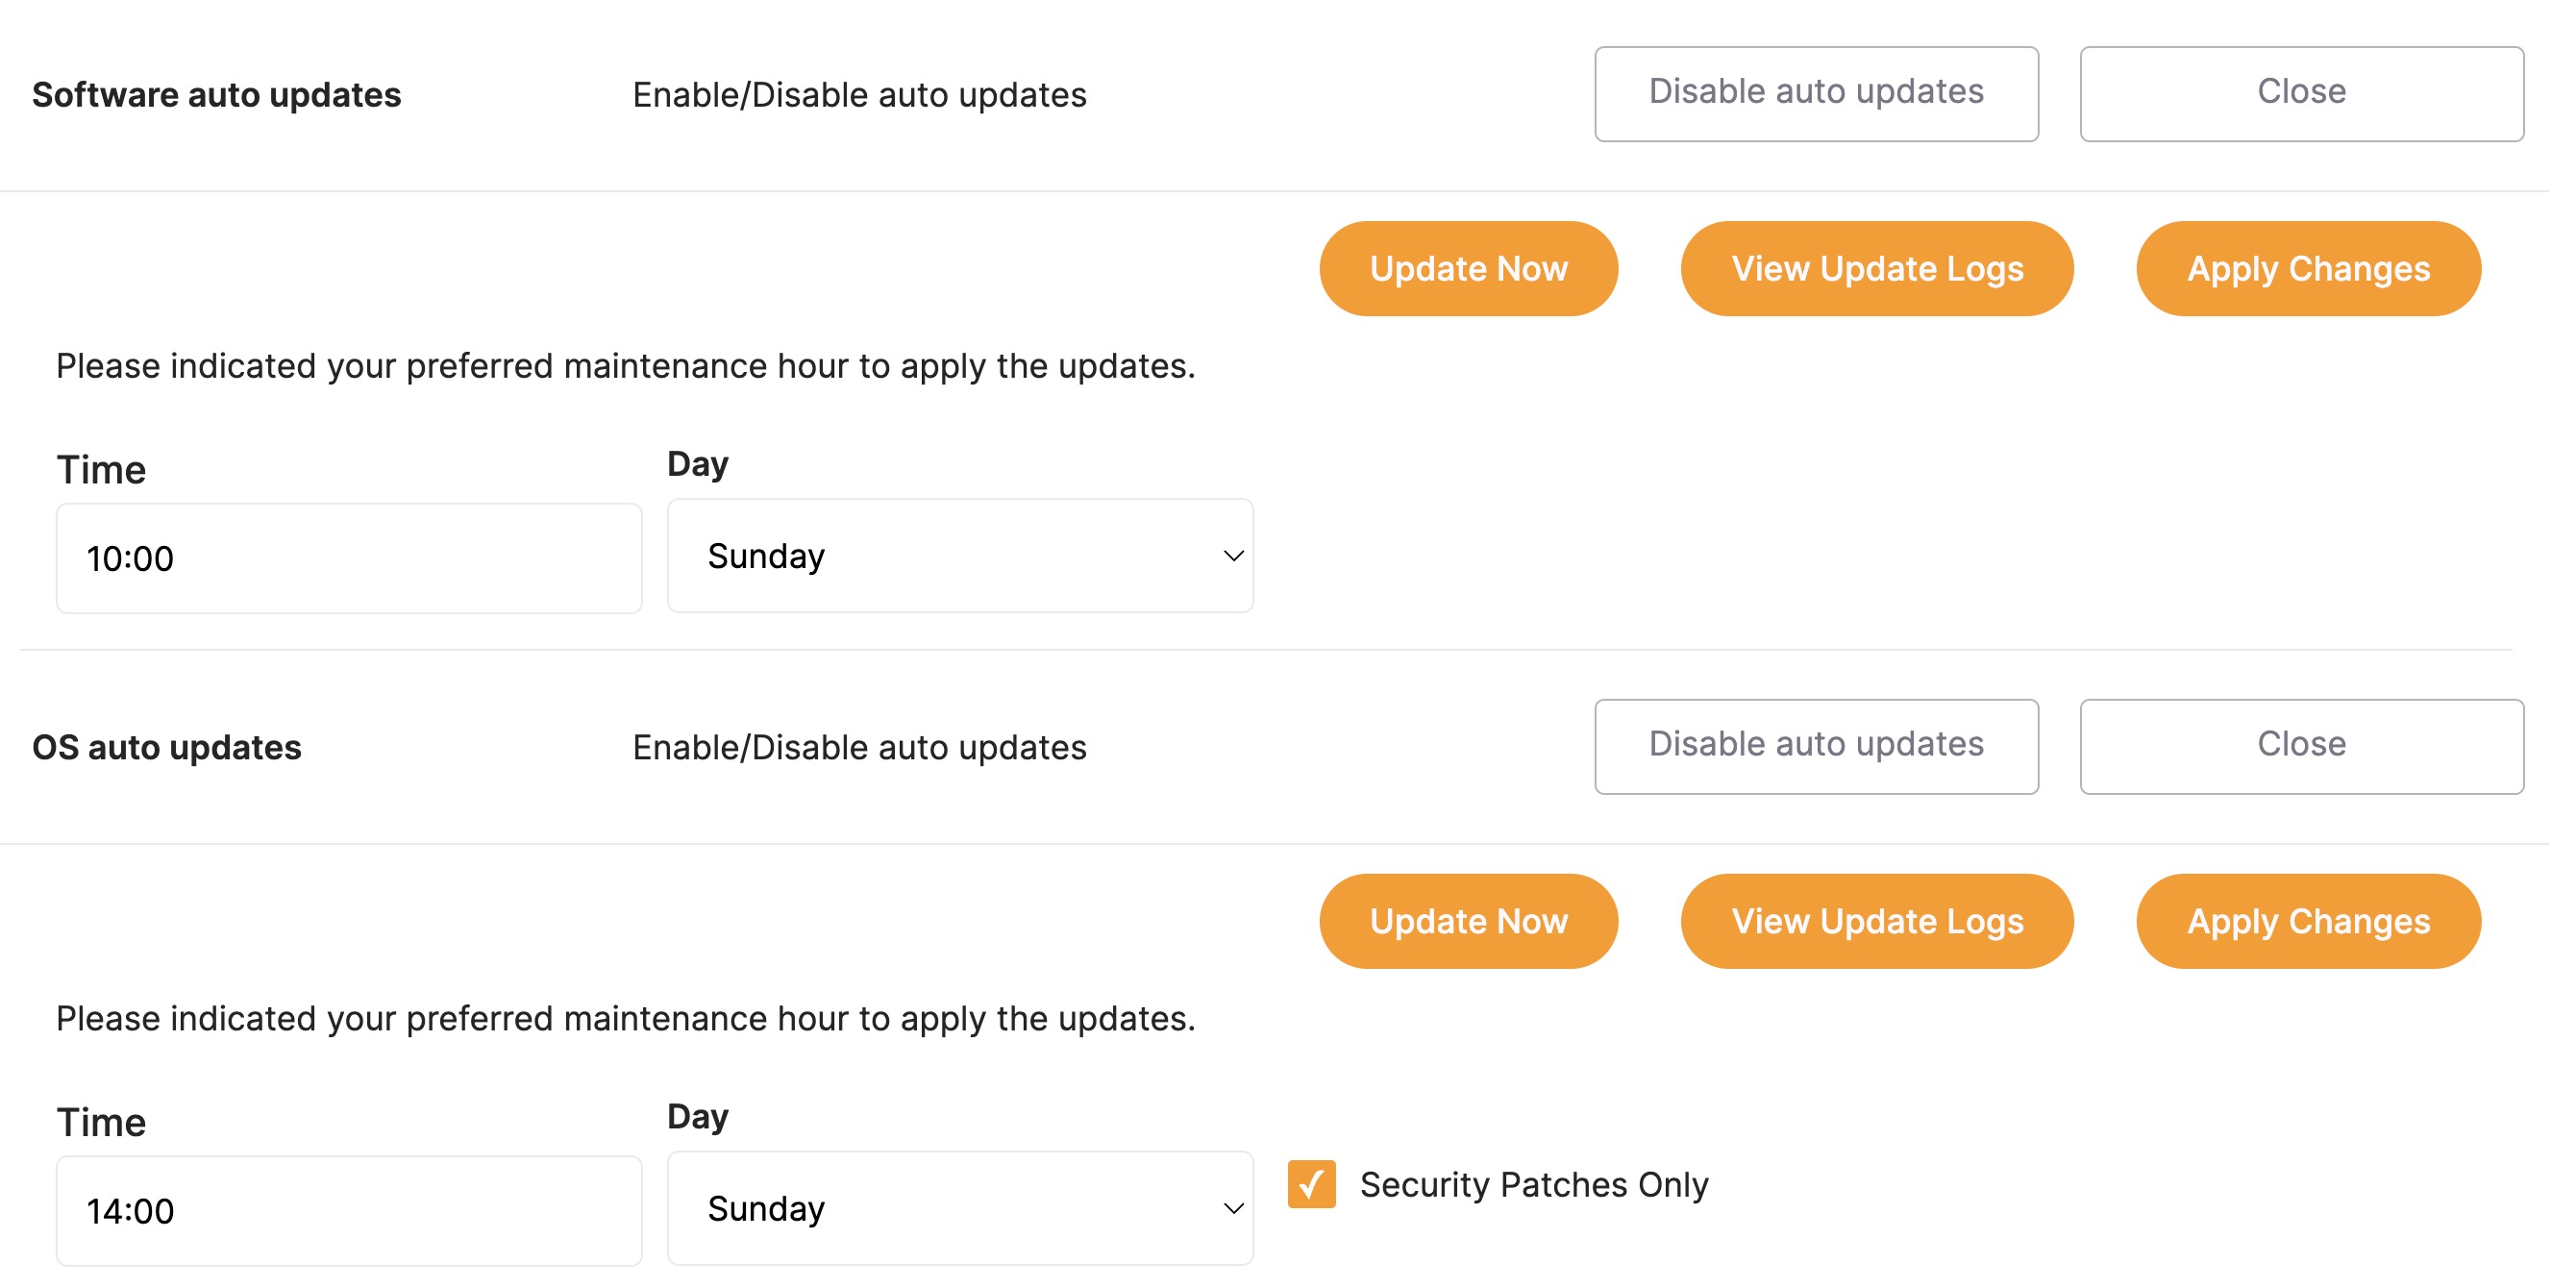Click Update Now for Software auto updates
The height and width of the screenshot is (1288, 2576).
click(1467, 268)
